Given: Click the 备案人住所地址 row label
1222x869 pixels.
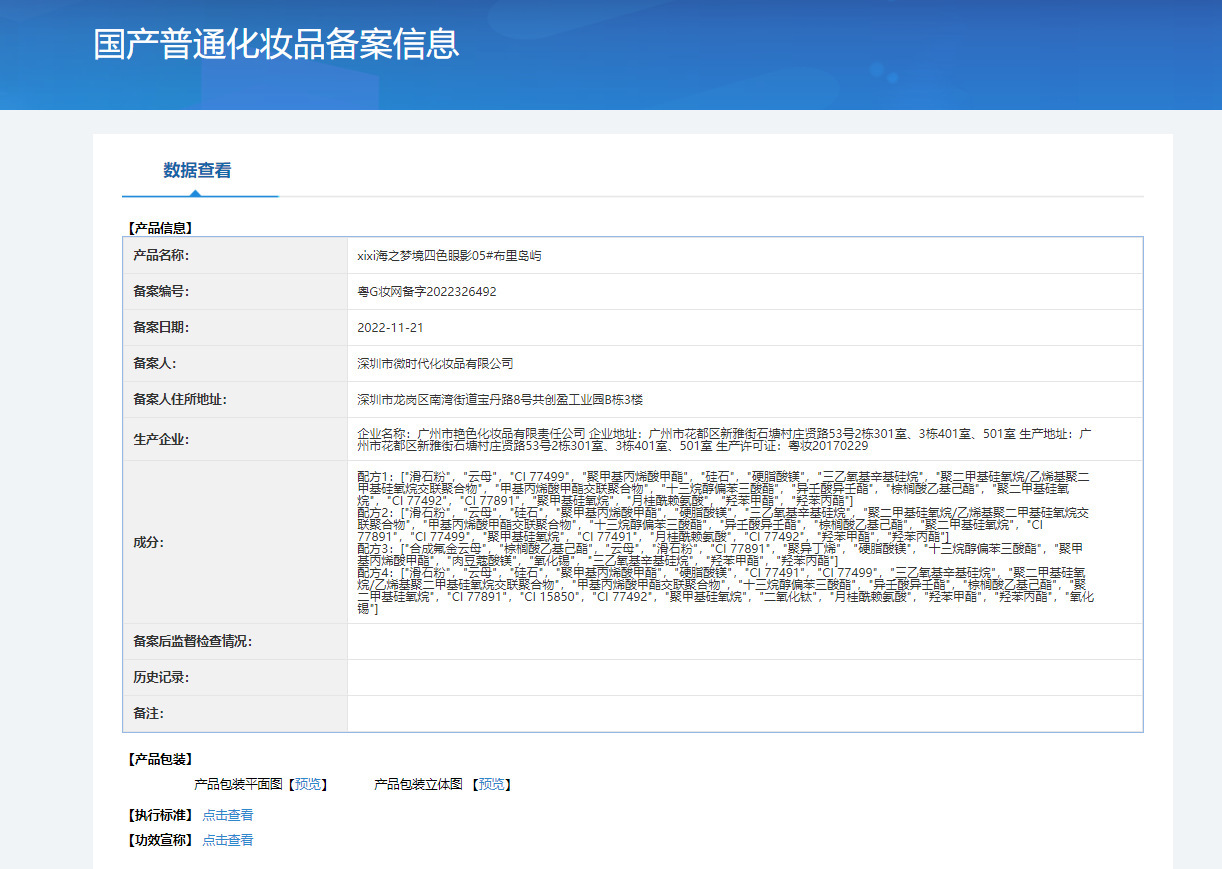Looking at the screenshot, I should point(180,399).
